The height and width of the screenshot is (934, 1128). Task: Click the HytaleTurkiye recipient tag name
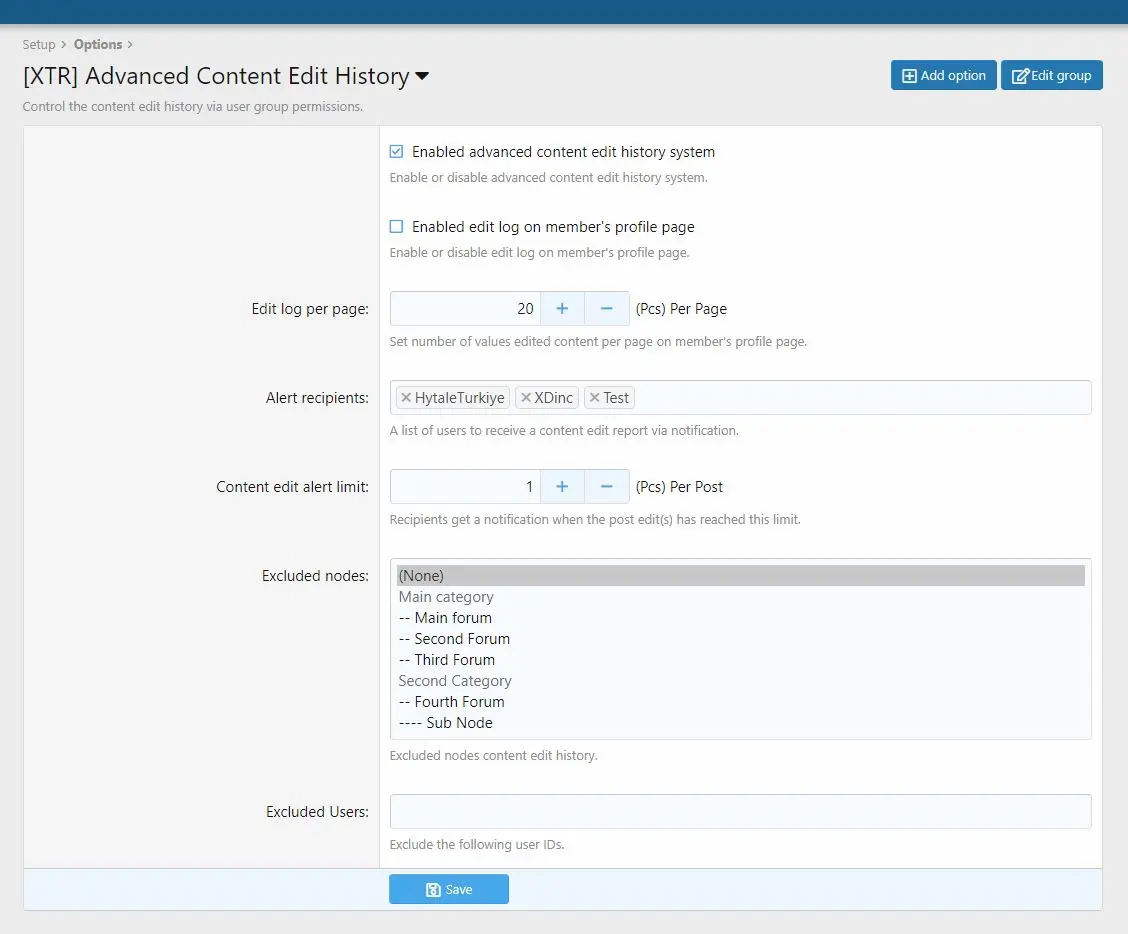(x=460, y=397)
